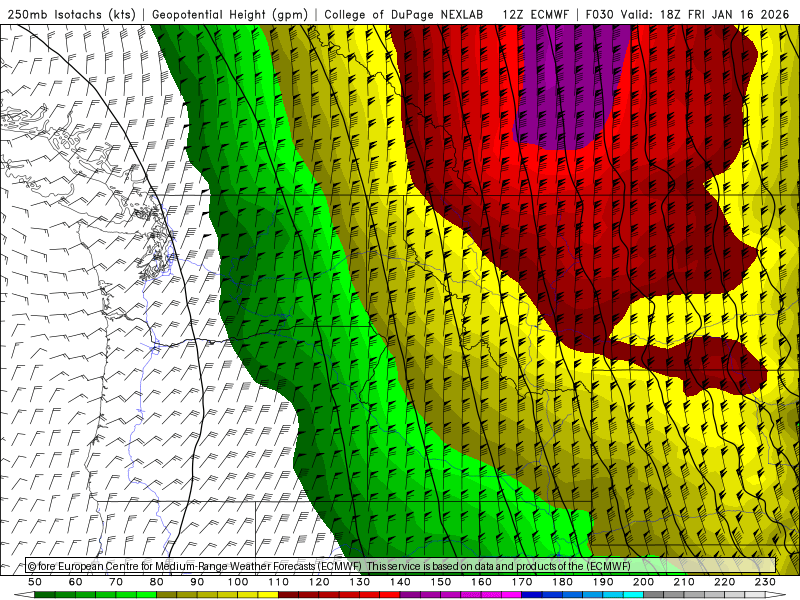
Task: Click the '250mb Isotachs (kts)' title text
Action: (x=71, y=14)
